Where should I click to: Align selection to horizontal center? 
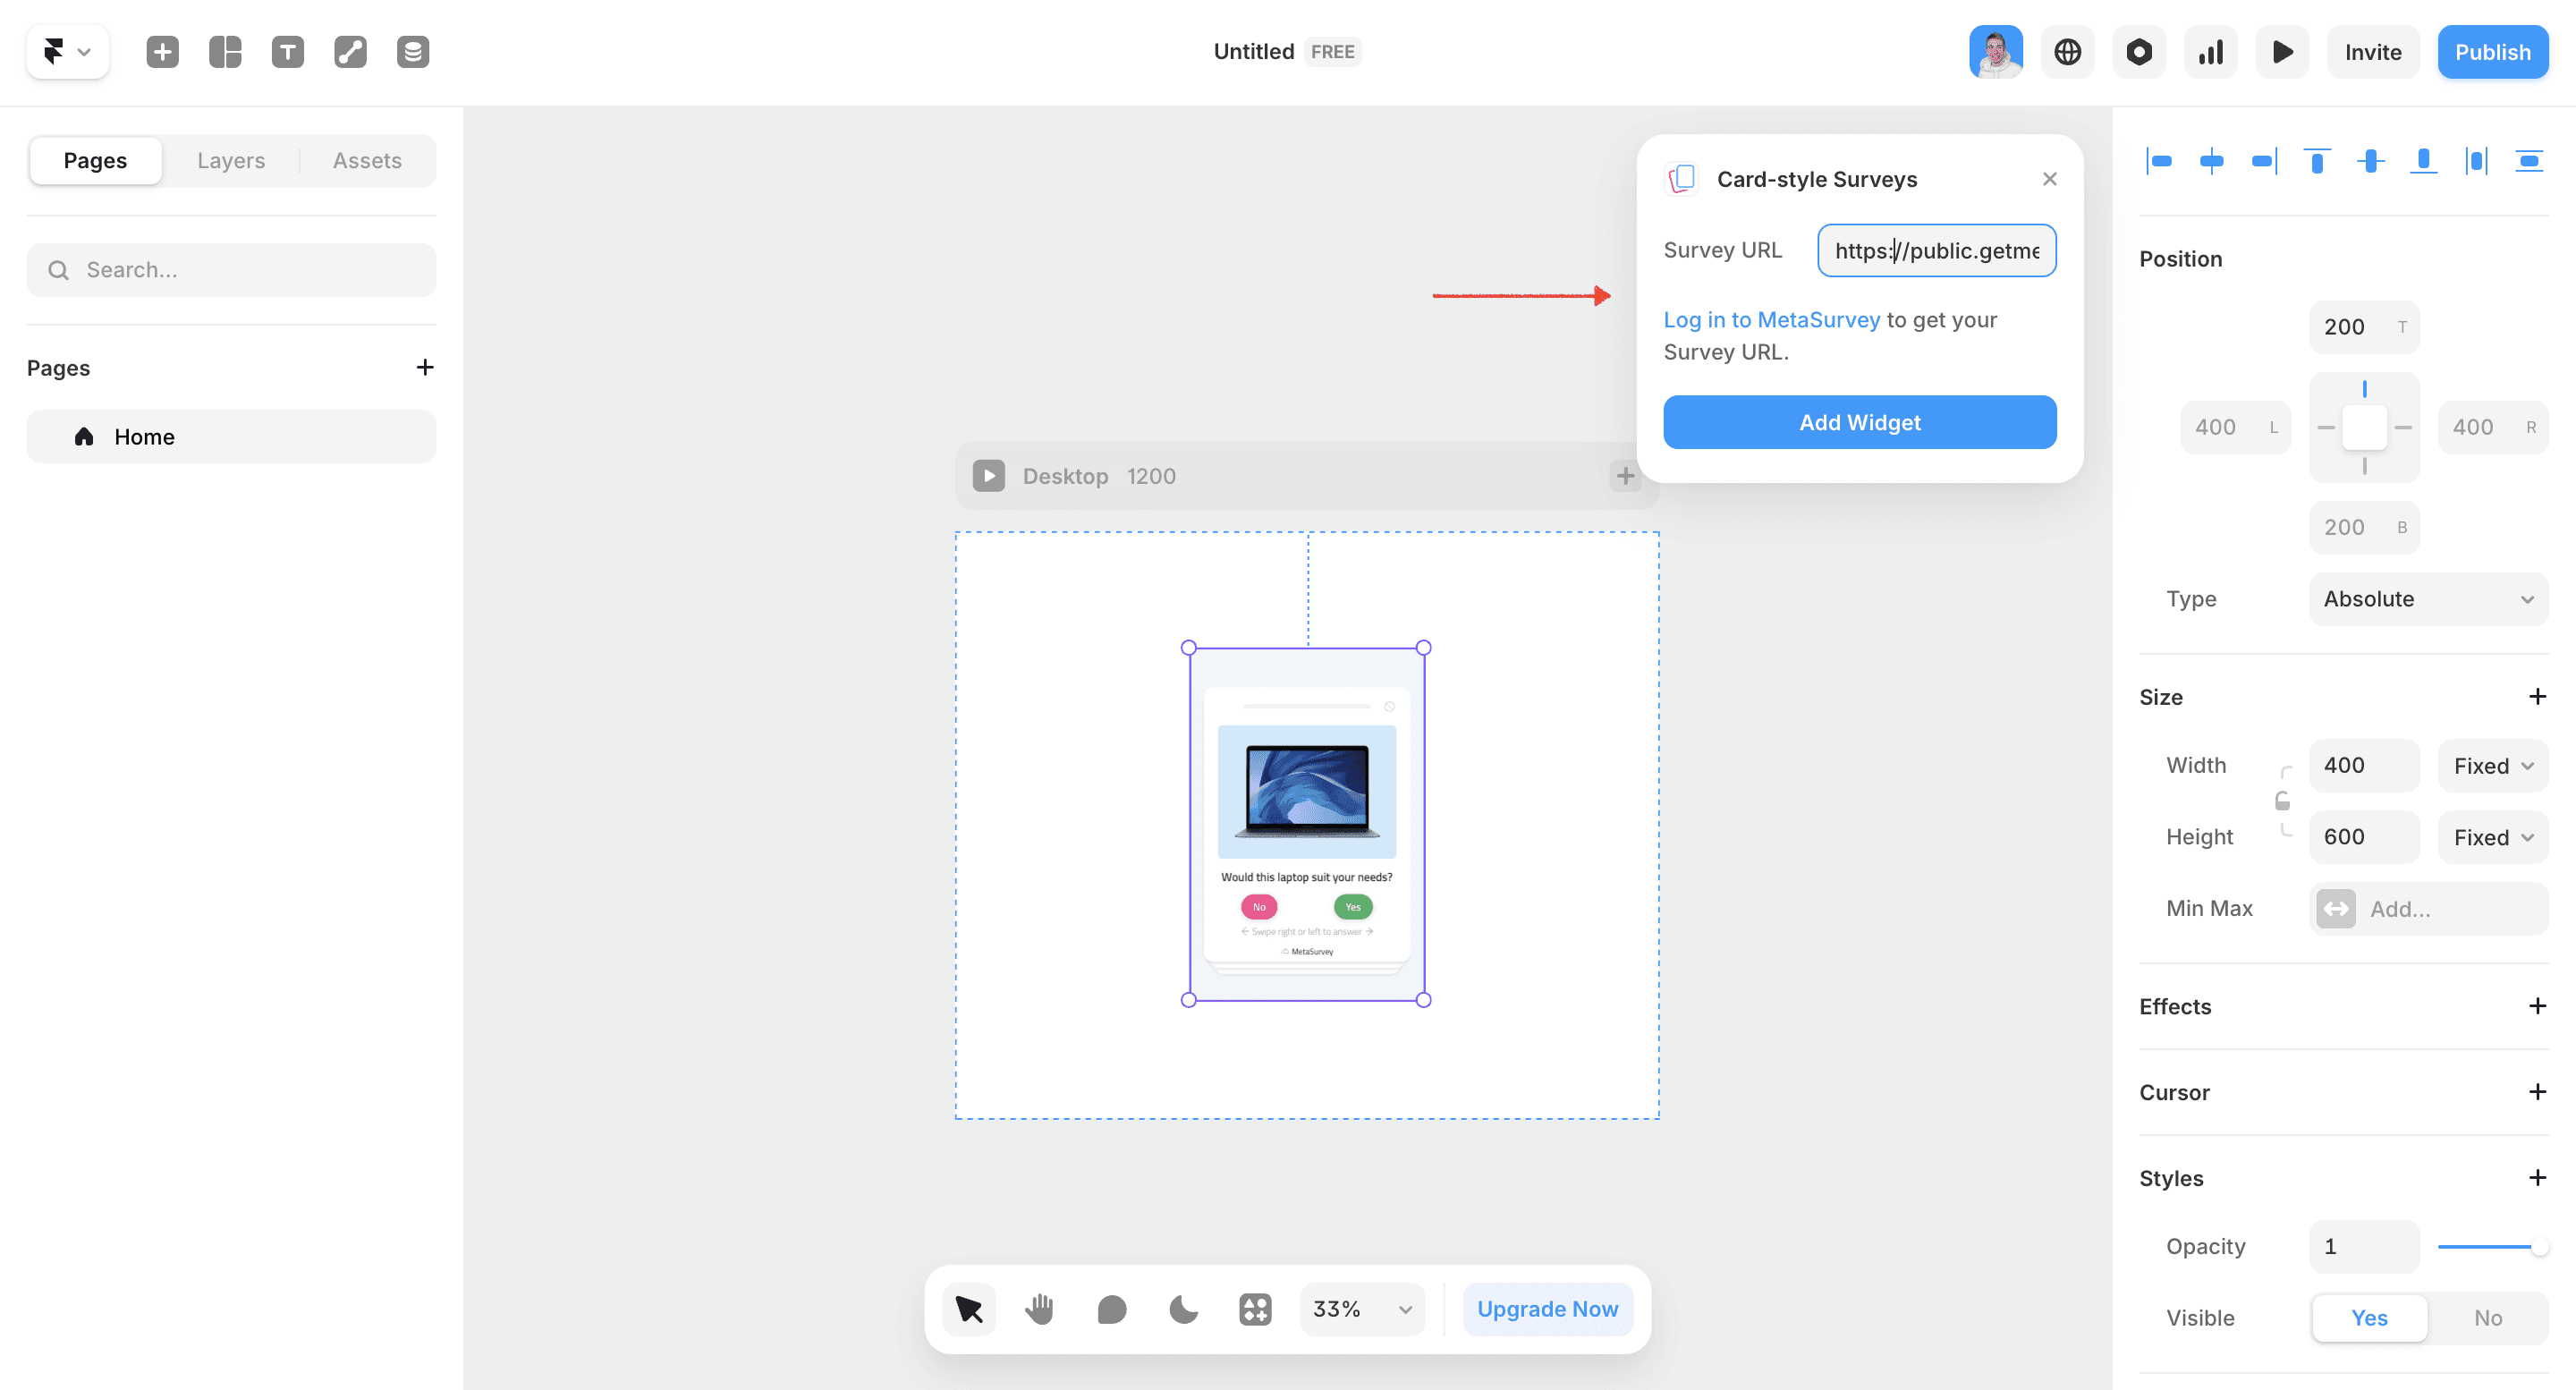[2212, 160]
